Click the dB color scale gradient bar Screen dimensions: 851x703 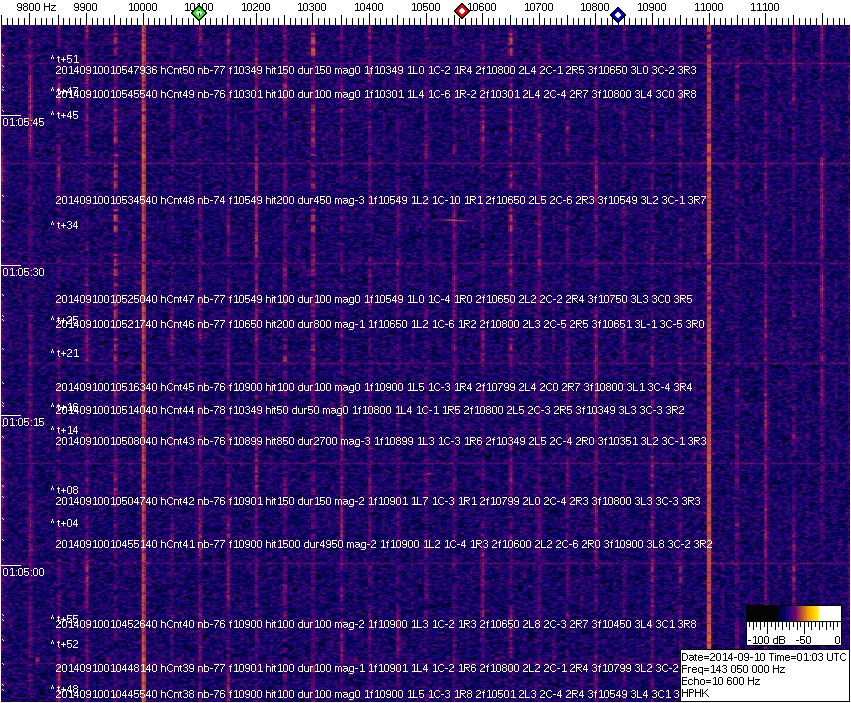point(793,613)
